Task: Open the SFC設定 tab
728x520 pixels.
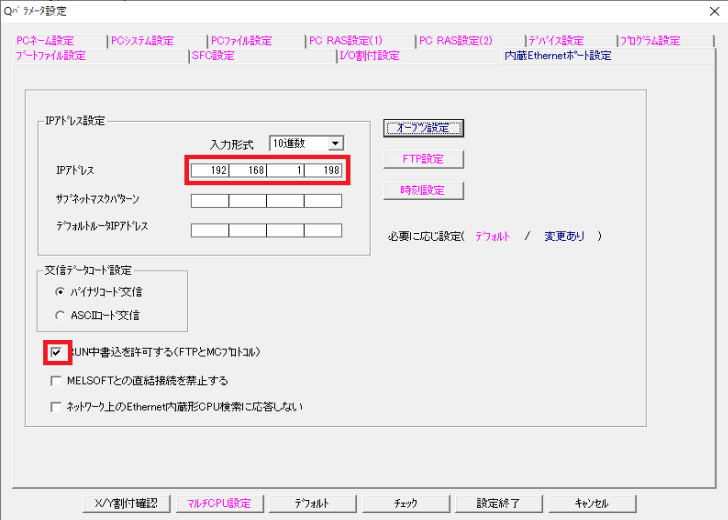Action: click(213, 56)
